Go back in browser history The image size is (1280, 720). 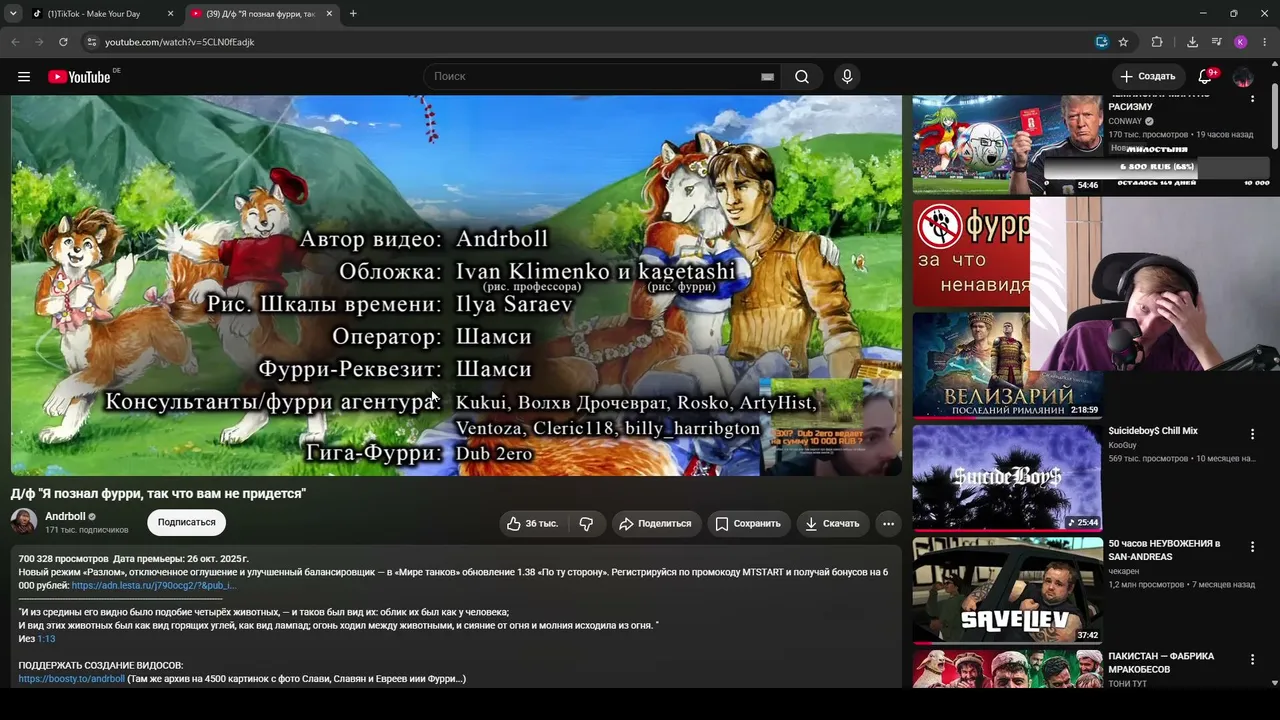[15, 42]
